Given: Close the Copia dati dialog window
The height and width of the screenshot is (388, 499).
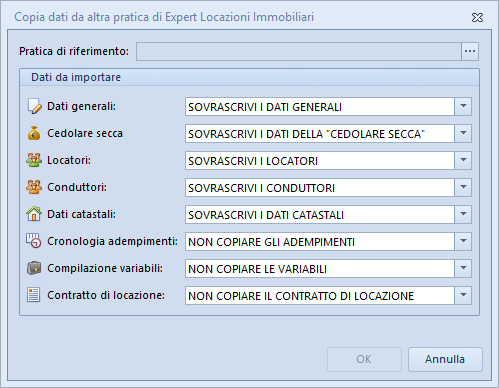Looking at the screenshot, I should [477, 17].
